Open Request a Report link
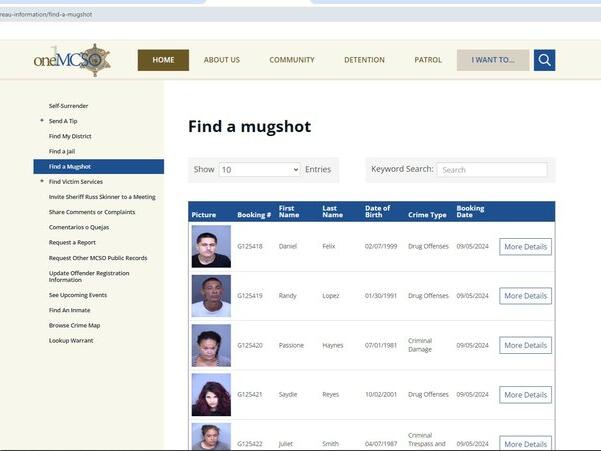Viewport: 601px width, 451px height. (x=72, y=243)
